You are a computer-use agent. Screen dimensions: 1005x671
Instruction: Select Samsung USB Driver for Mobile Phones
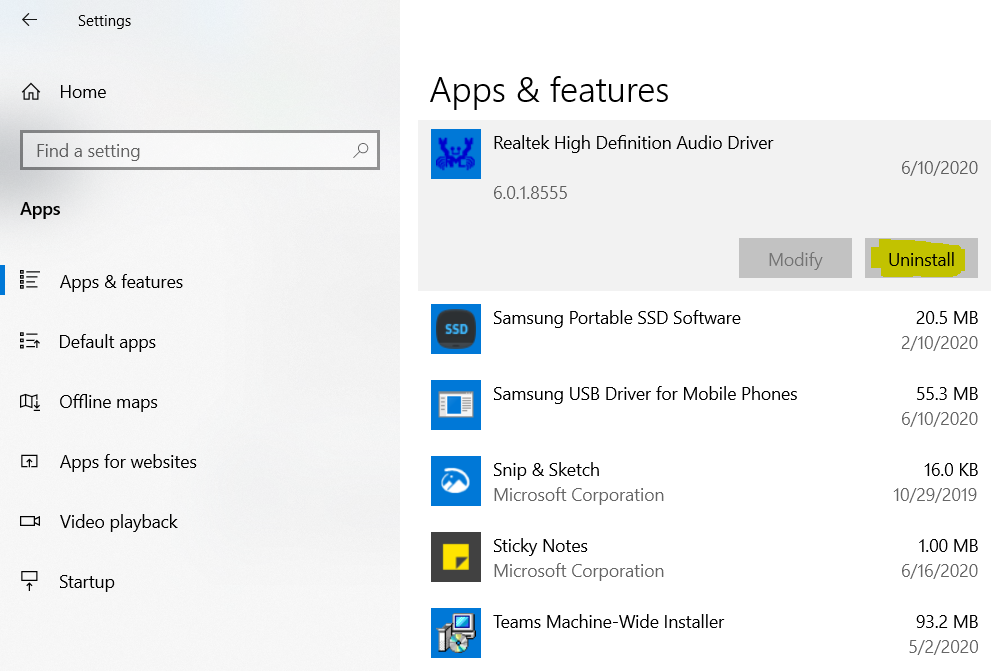click(704, 405)
